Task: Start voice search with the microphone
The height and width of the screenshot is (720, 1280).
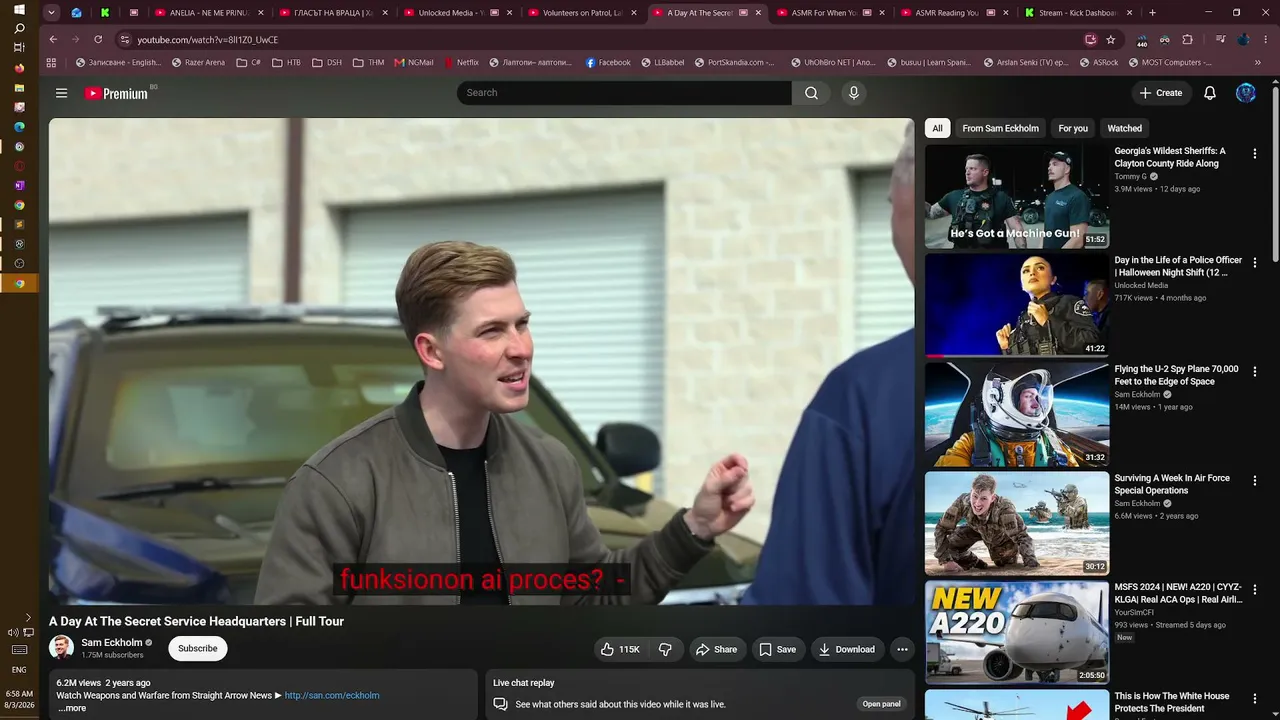Action: [853, 93]
